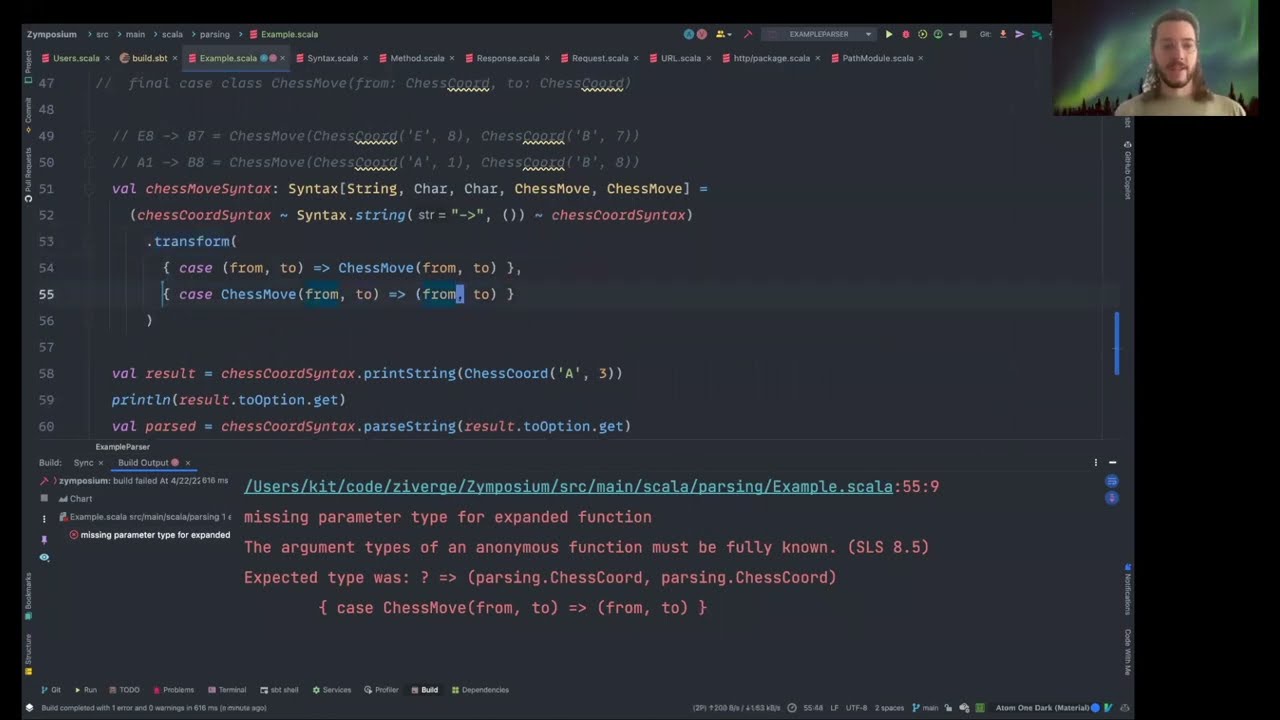Open the Debug tool with the bug icon
The height and width of the screenshot is (720, 1280).
point(905,33)
